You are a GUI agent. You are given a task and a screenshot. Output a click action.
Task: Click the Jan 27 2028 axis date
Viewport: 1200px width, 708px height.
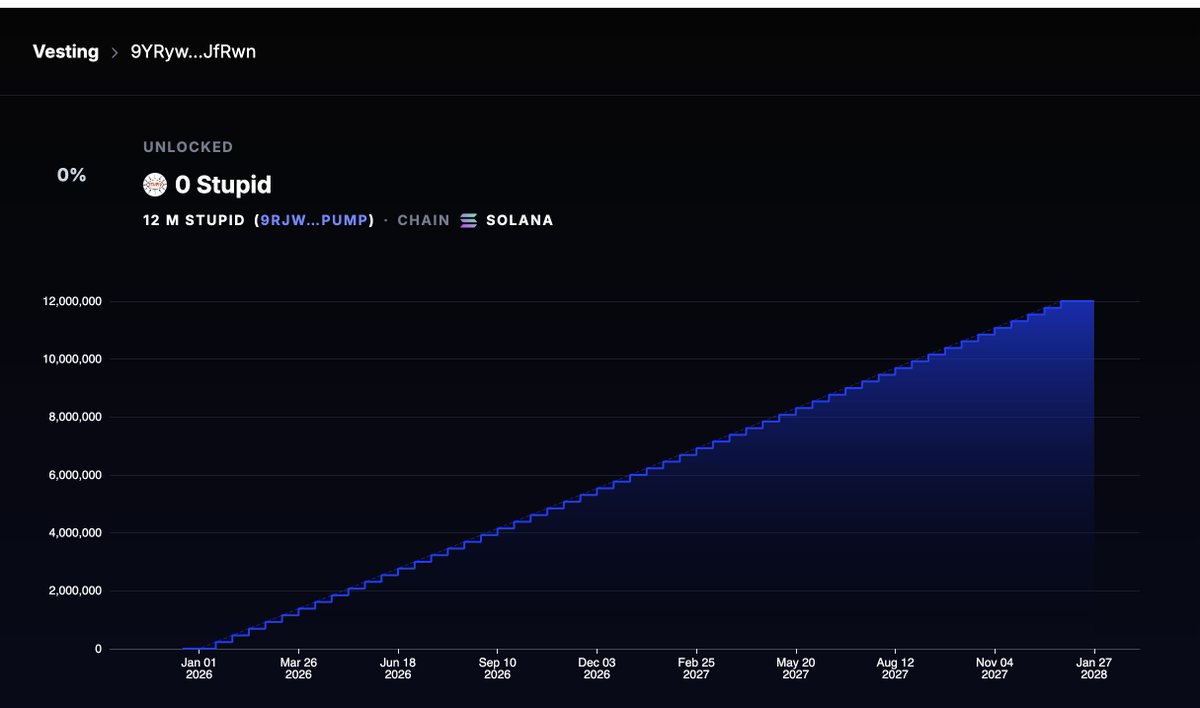pyautogui.click(x=1094, y=668)
